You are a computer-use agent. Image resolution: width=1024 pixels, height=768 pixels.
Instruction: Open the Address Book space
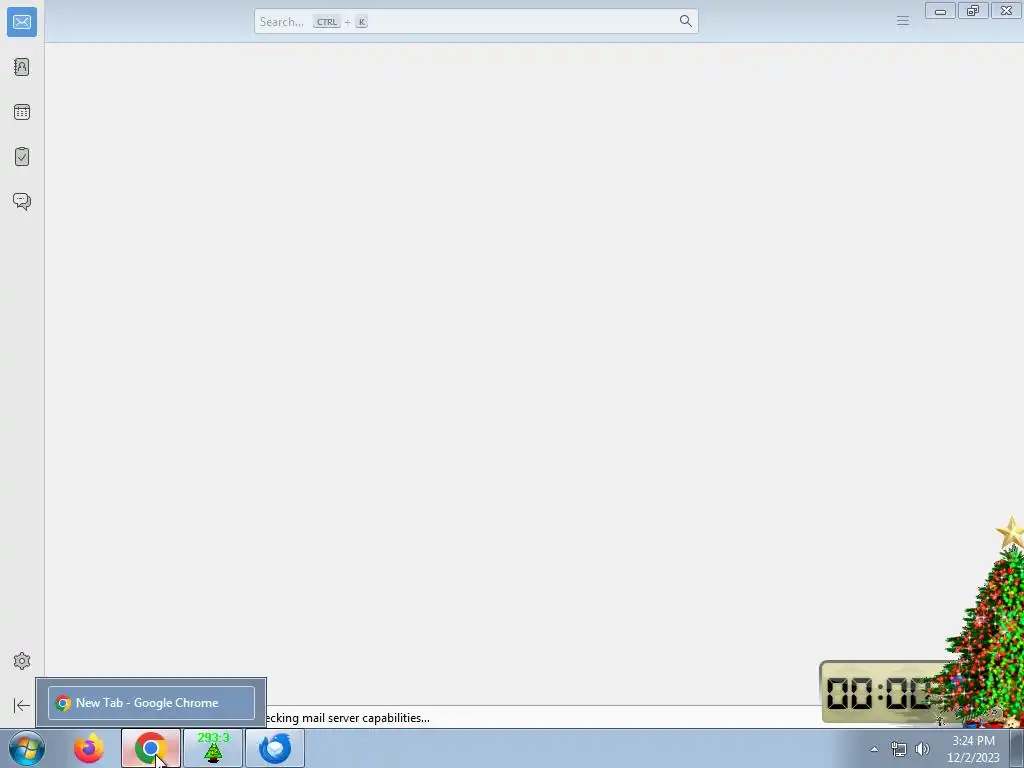click(x=22, y=67)
